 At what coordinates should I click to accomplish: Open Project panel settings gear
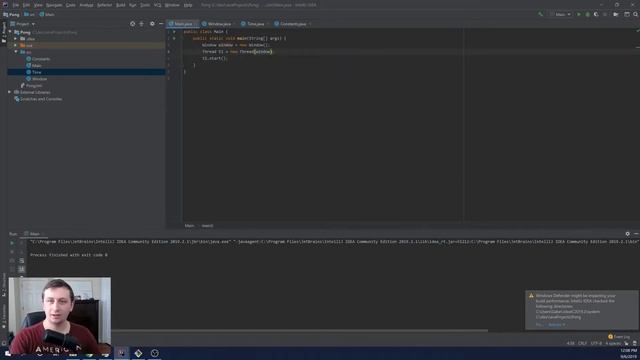pos(152,24)
